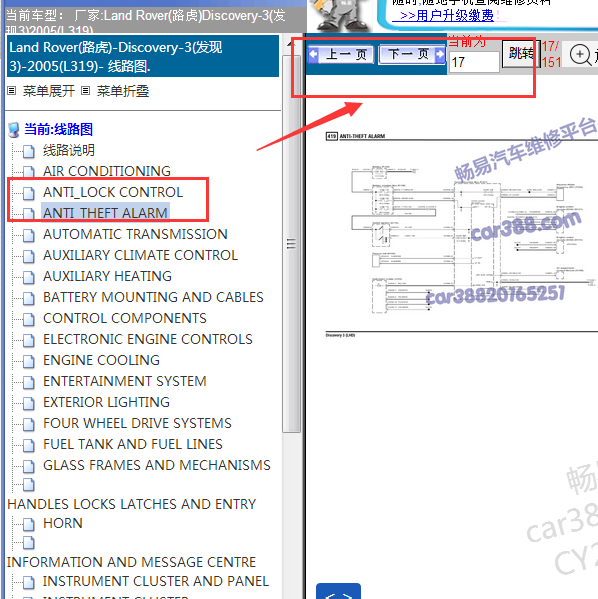
Task: Open CONTROL COMPONENTS entry
Action: click(x=125, y=318)
